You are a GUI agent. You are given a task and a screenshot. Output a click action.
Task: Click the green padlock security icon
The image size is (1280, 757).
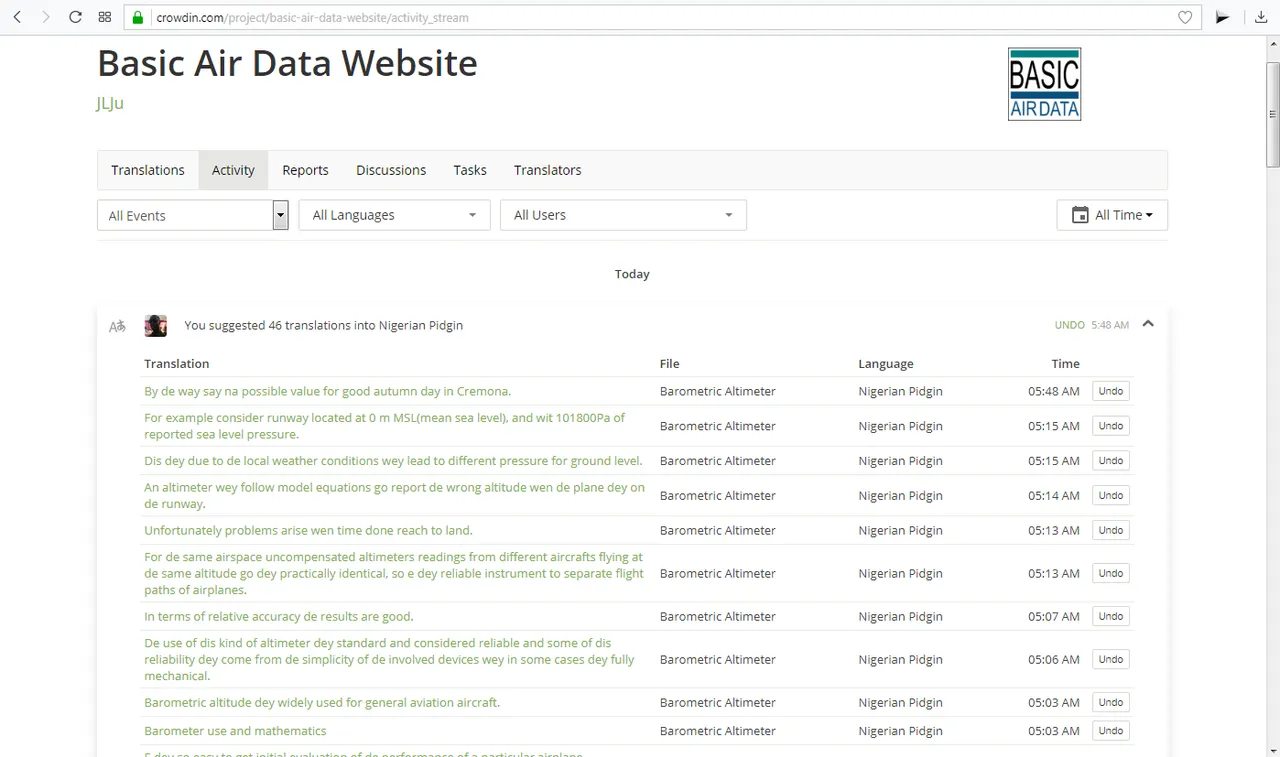tap(138, 17)
